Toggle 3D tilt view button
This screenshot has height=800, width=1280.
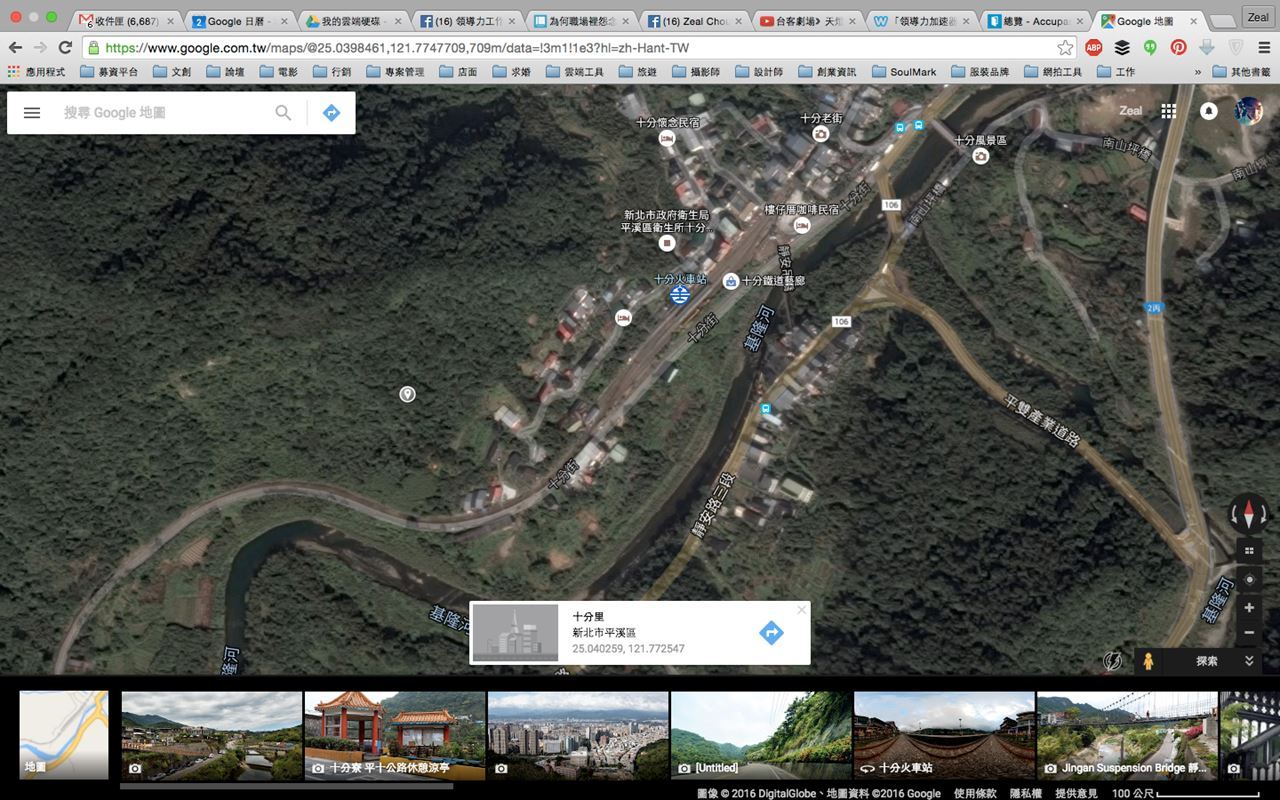(1248, 551)
